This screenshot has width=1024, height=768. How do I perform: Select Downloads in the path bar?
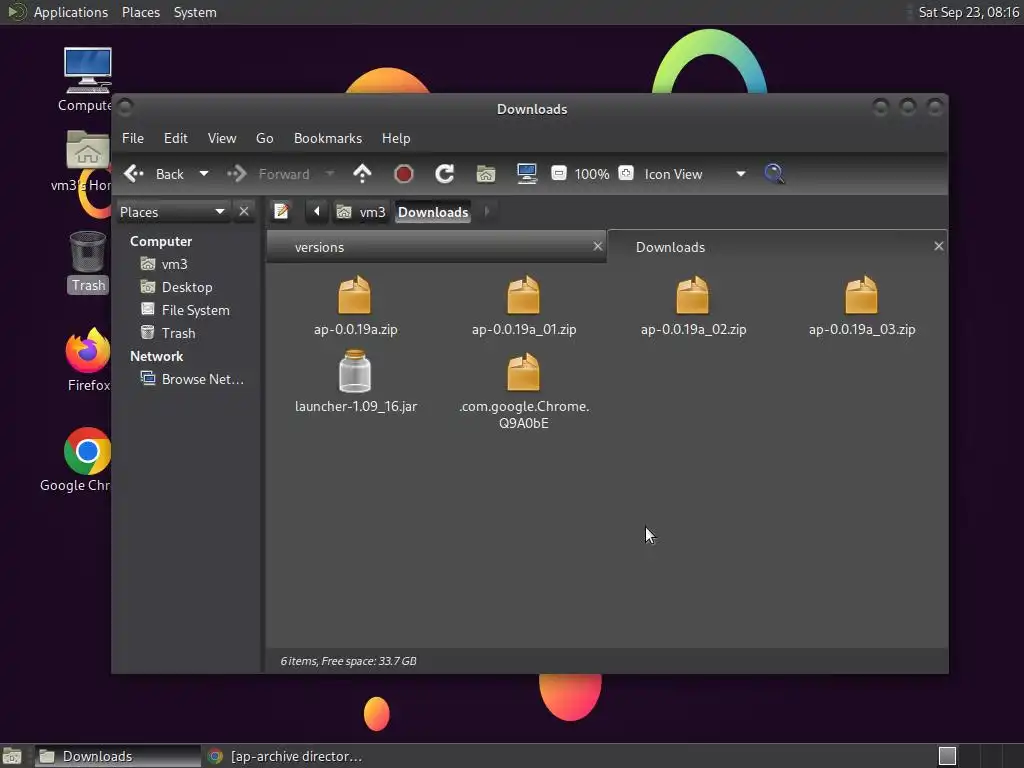433,212
